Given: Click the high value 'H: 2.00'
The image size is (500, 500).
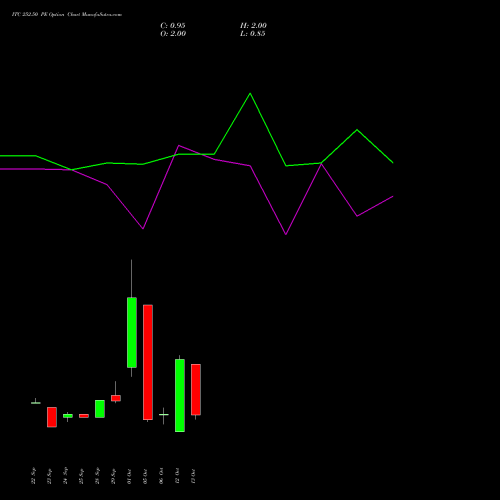Looking at the screenshot, I should click(x=253, y=26).
